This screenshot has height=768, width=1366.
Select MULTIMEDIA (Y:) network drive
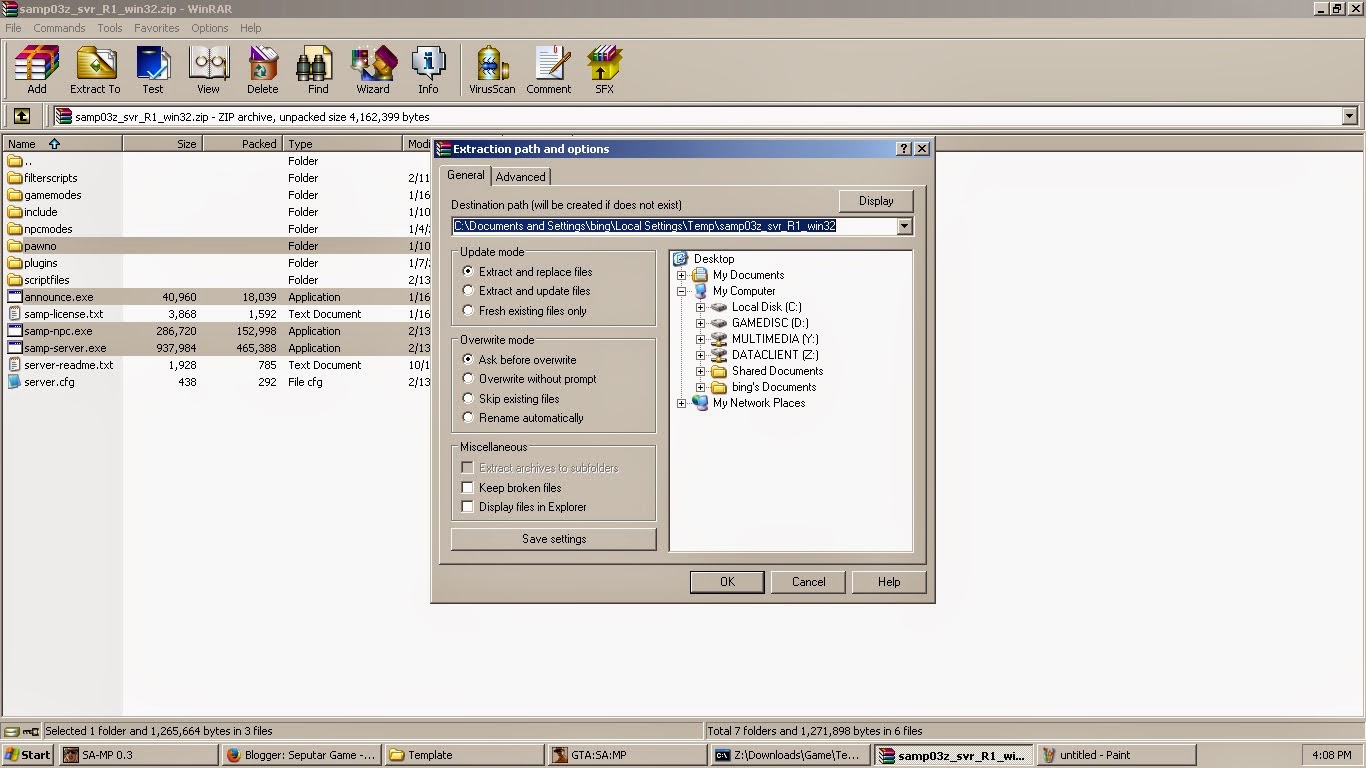(x=775, y=339)
